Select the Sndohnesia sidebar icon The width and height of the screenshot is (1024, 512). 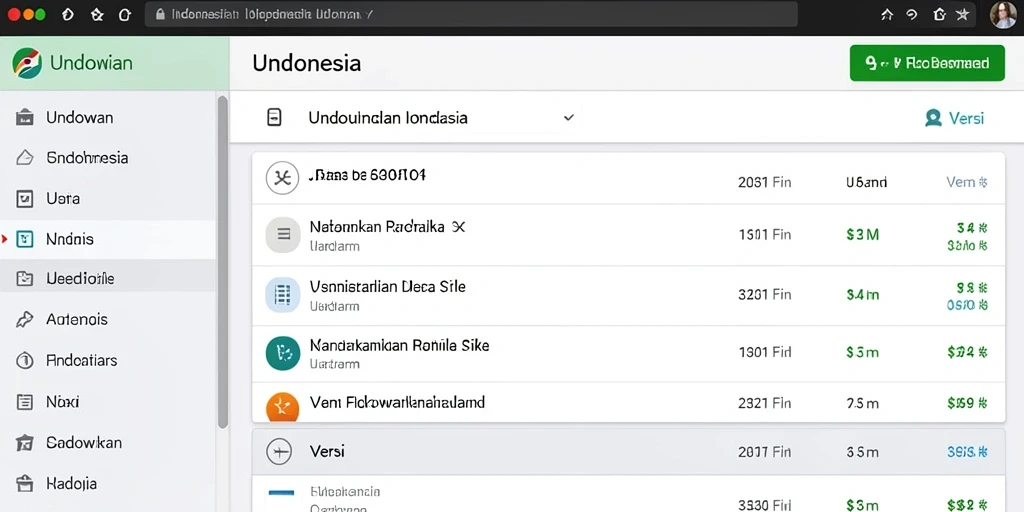[x=25, y=157]
